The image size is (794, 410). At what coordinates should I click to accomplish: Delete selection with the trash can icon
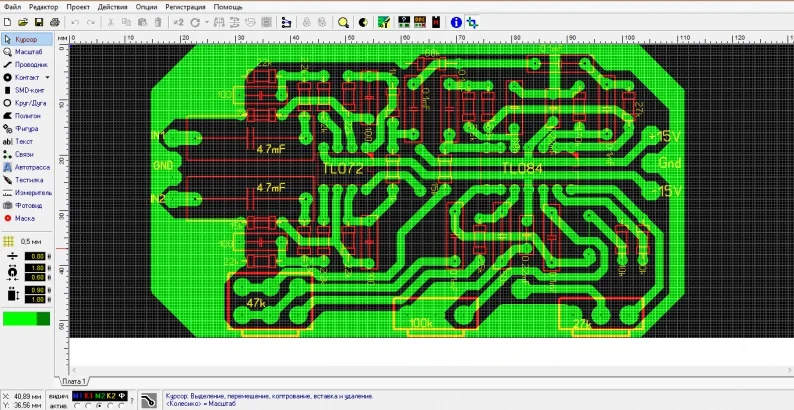158,22
